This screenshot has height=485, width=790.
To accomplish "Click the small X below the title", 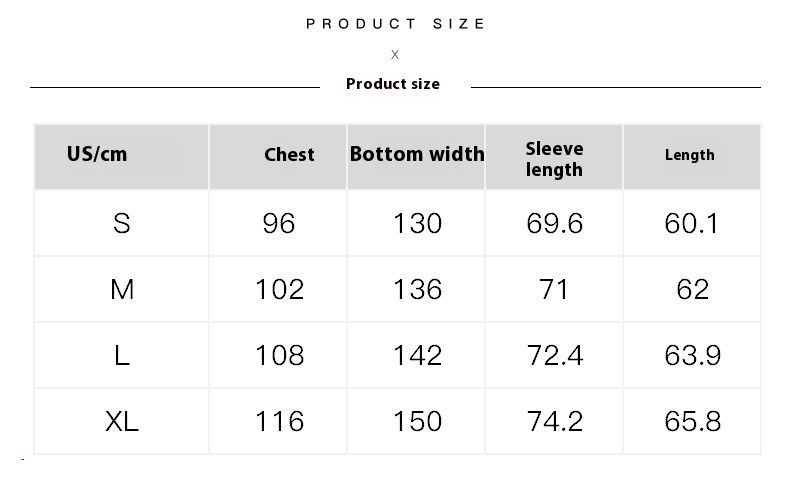I will tap(395, 55).
